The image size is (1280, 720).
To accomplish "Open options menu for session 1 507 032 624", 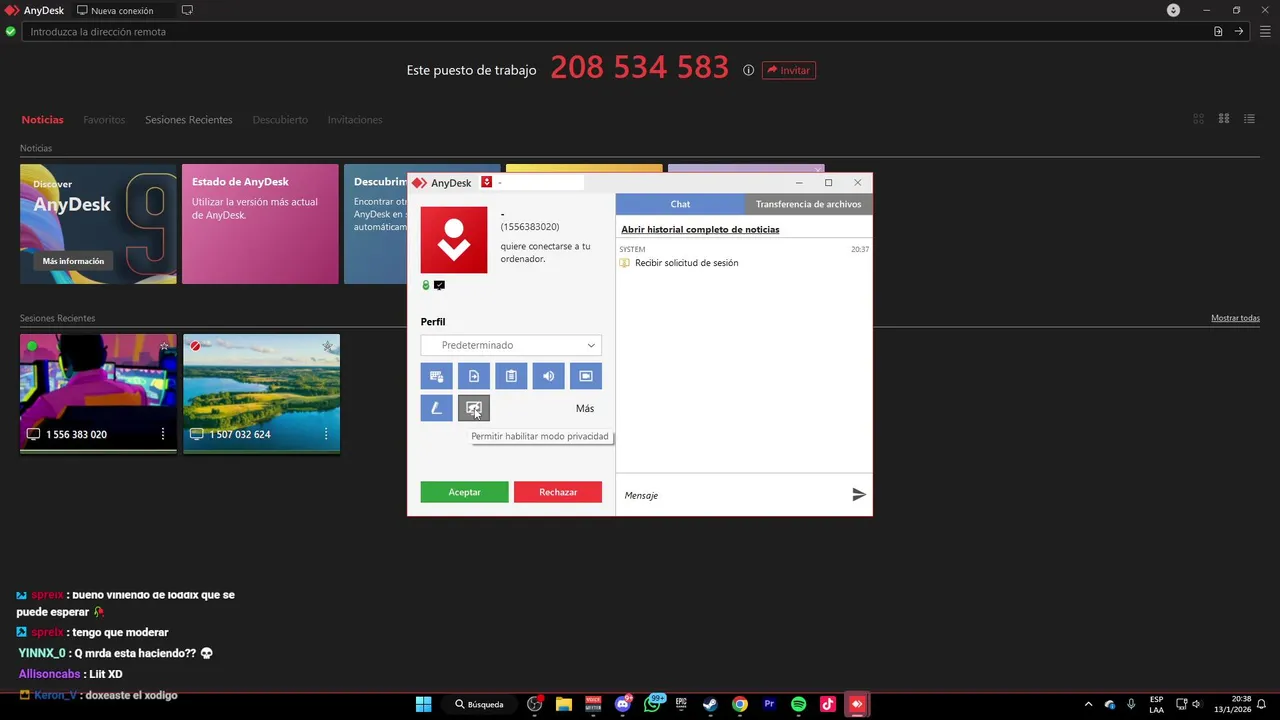I will (326, 435).
